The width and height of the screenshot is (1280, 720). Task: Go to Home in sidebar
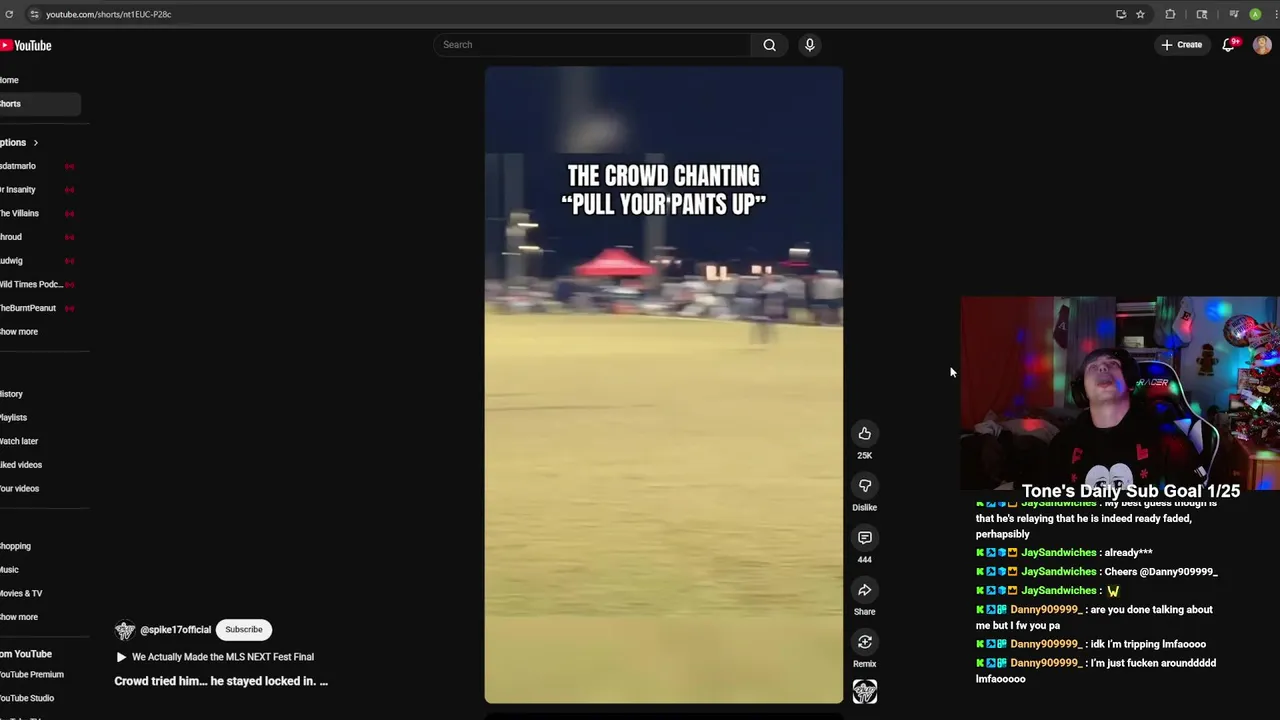(x=9, y=80)
